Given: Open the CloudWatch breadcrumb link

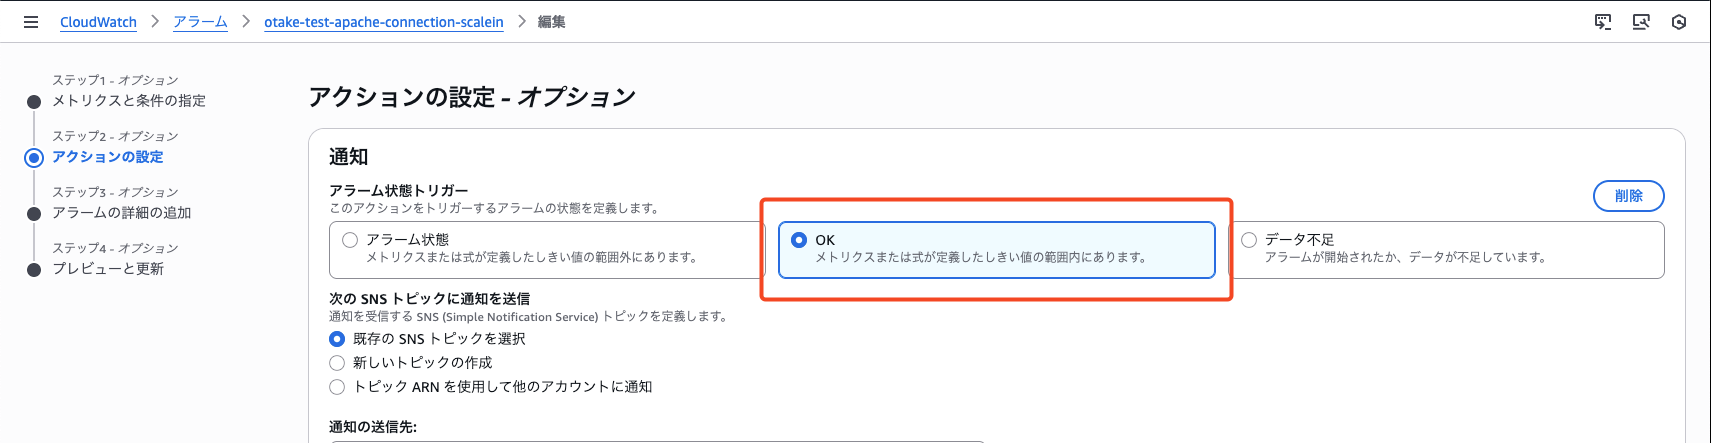Looking at the screenshot, I should point(98,22).
